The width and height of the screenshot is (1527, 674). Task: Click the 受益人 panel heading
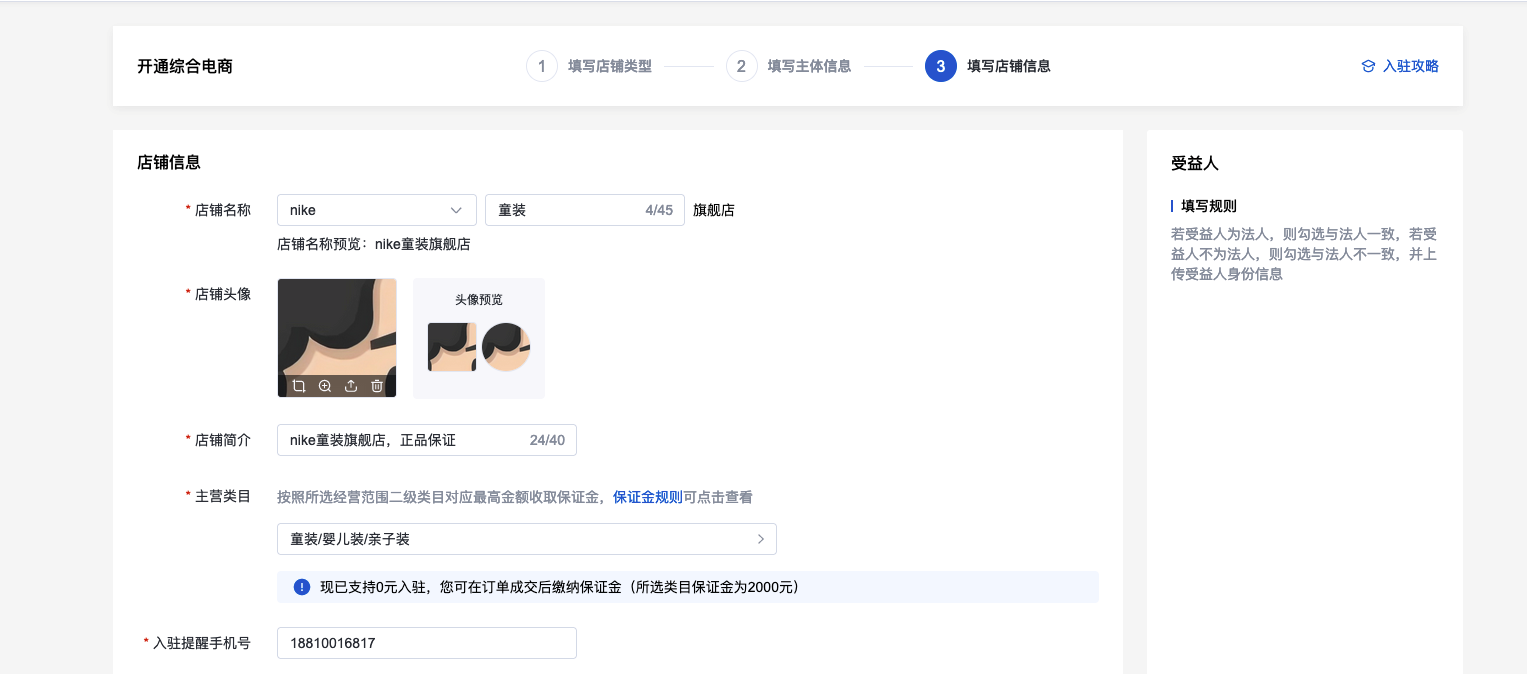[1195, 163]
